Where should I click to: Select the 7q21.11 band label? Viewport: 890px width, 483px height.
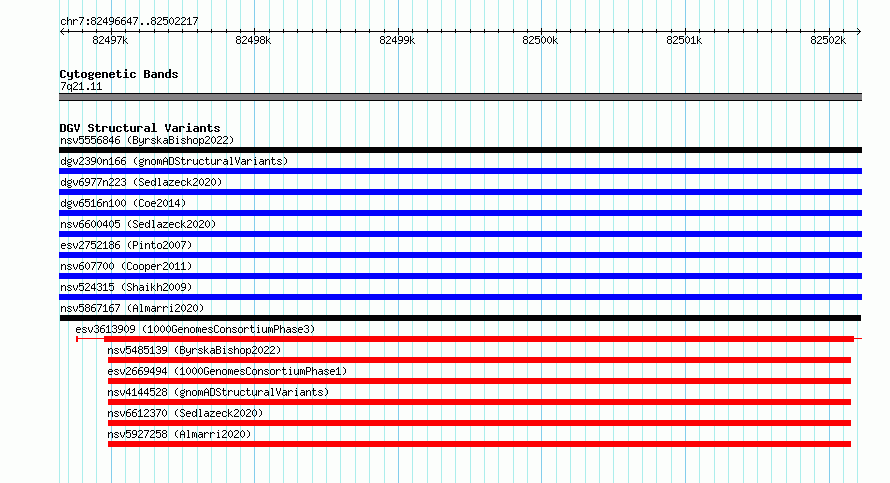point(81,87)
